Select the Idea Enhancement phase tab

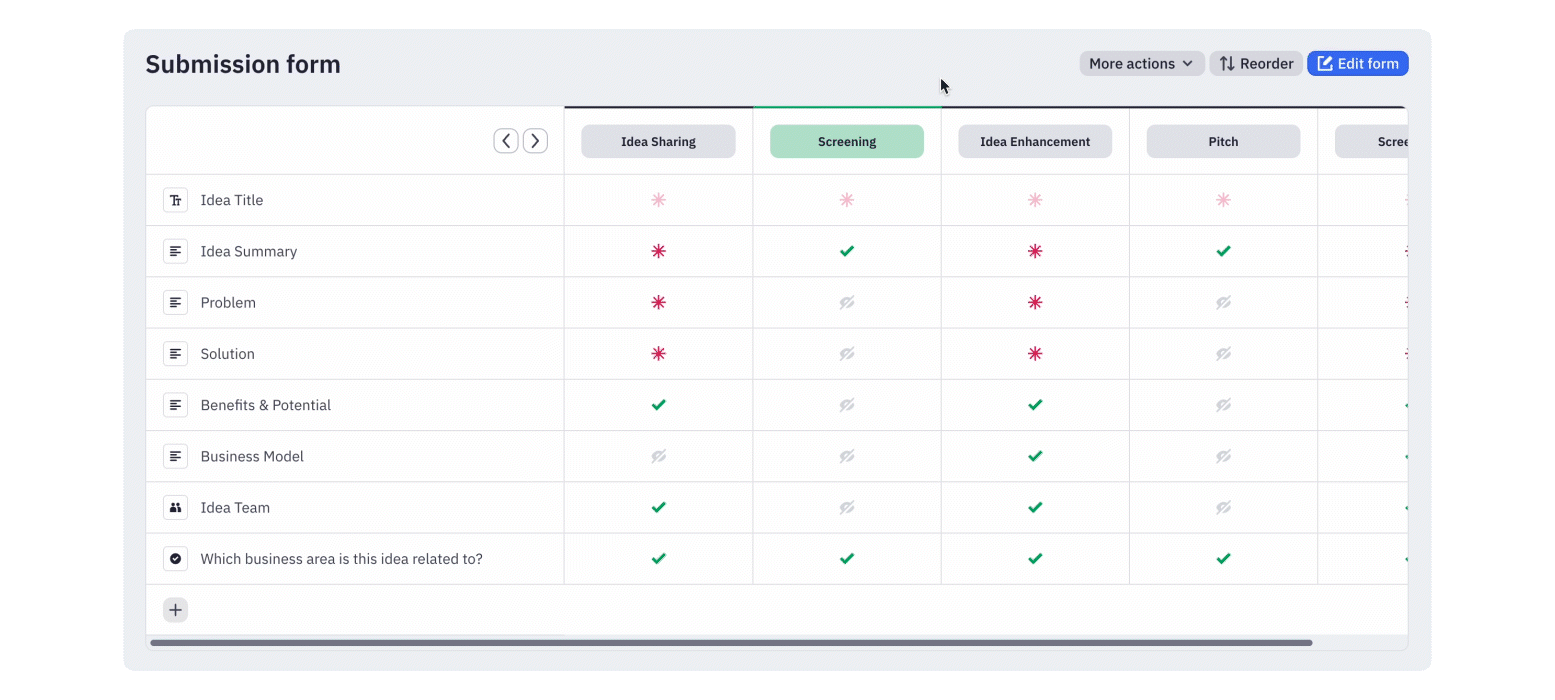tap(1035, 142)
